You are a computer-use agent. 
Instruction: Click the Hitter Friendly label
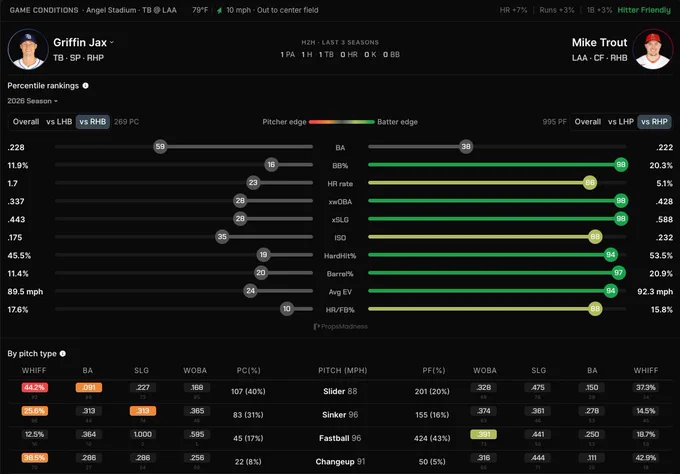(x=644, y=10)
